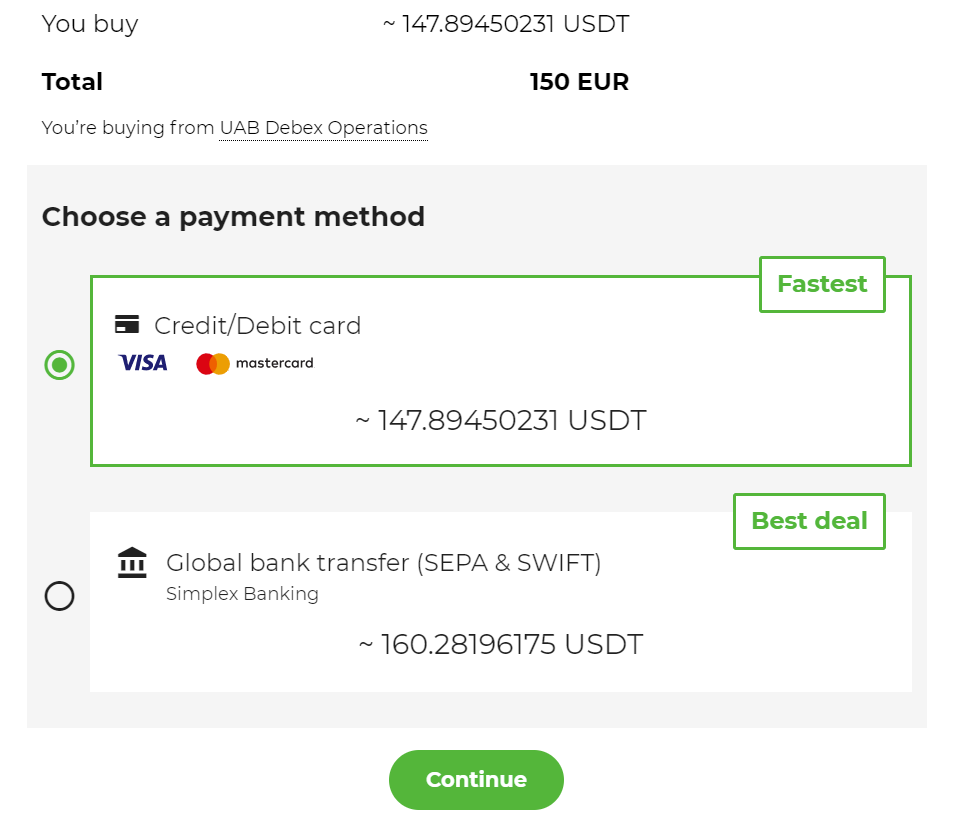Click the Credit/Debit card label
This screenshot has height=834, width=958.
pyautogui.click(x=257, y=325)
